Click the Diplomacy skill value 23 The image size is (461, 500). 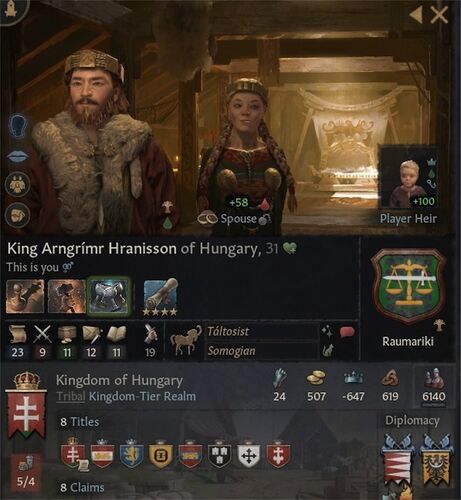coord(17,352)
